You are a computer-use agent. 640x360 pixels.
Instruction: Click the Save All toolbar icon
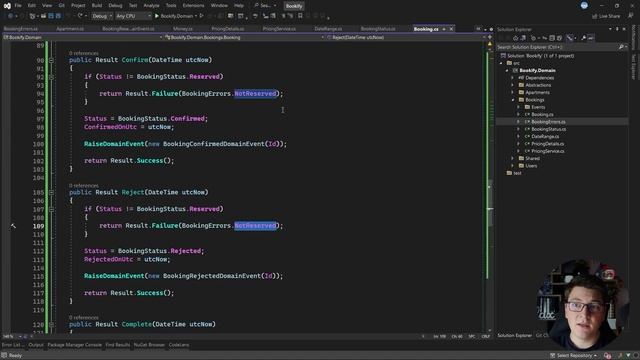point(58,16)
